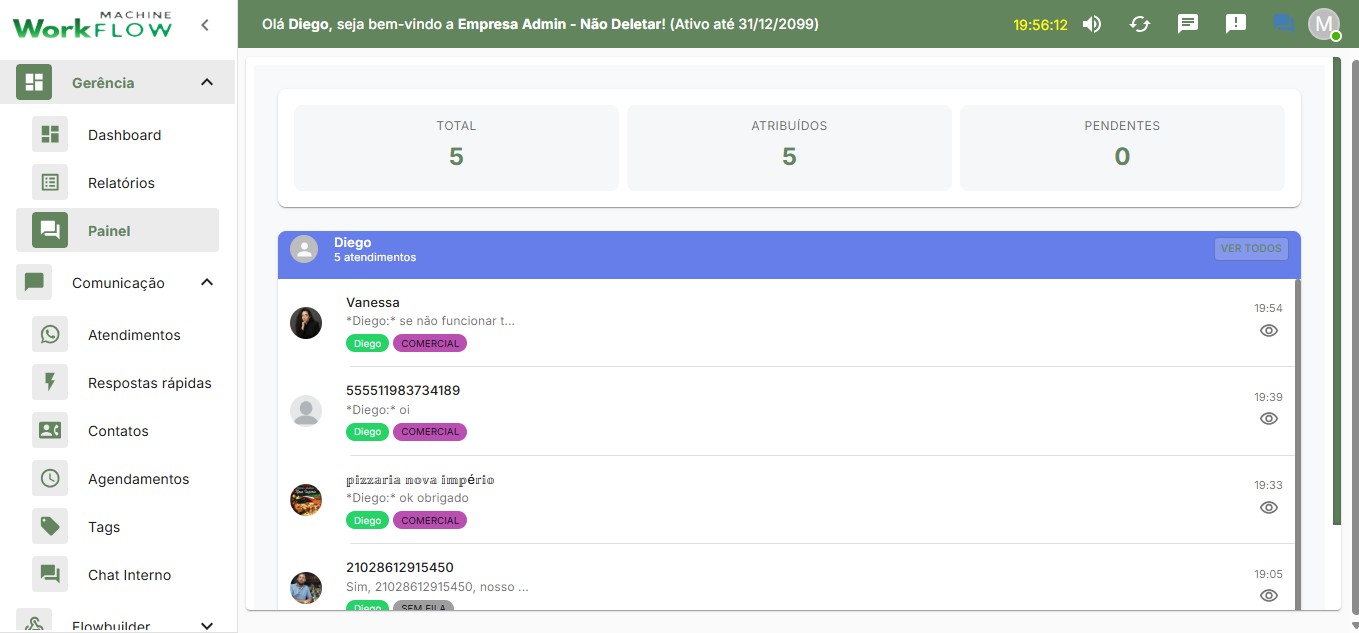Preview pizzaria nova império chat via eye
The height and width of the screenshot is (633, 1359).
coord(1268,508)
